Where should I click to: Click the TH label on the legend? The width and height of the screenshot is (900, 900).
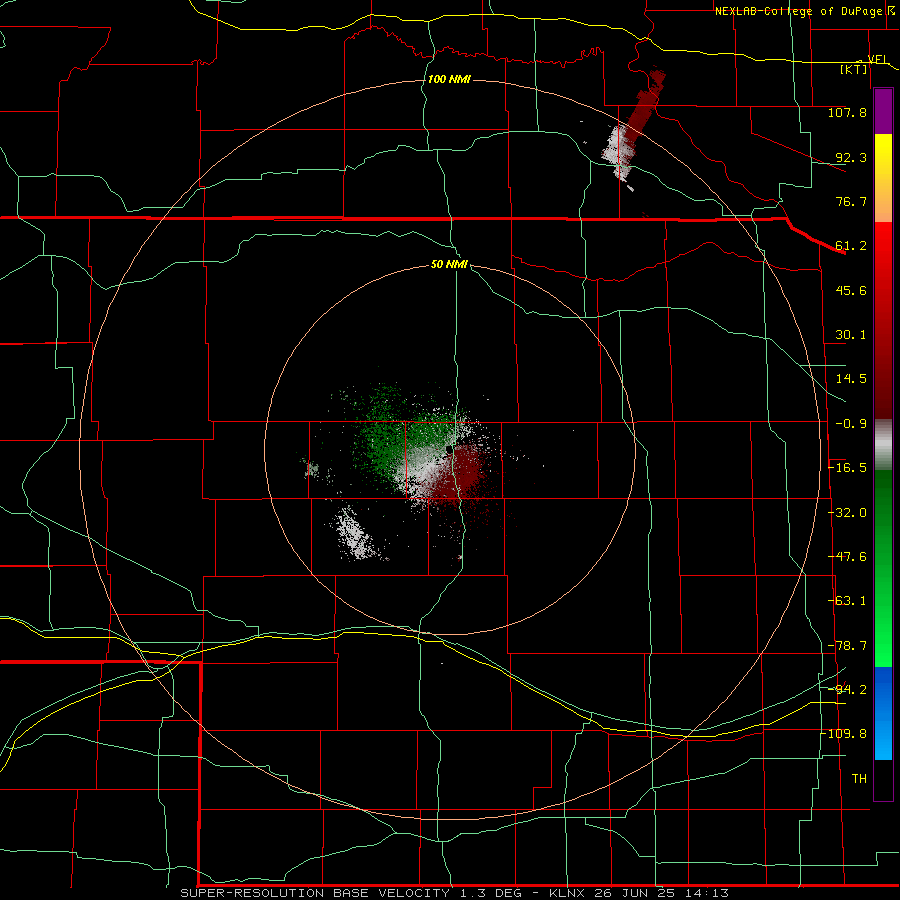859,779
